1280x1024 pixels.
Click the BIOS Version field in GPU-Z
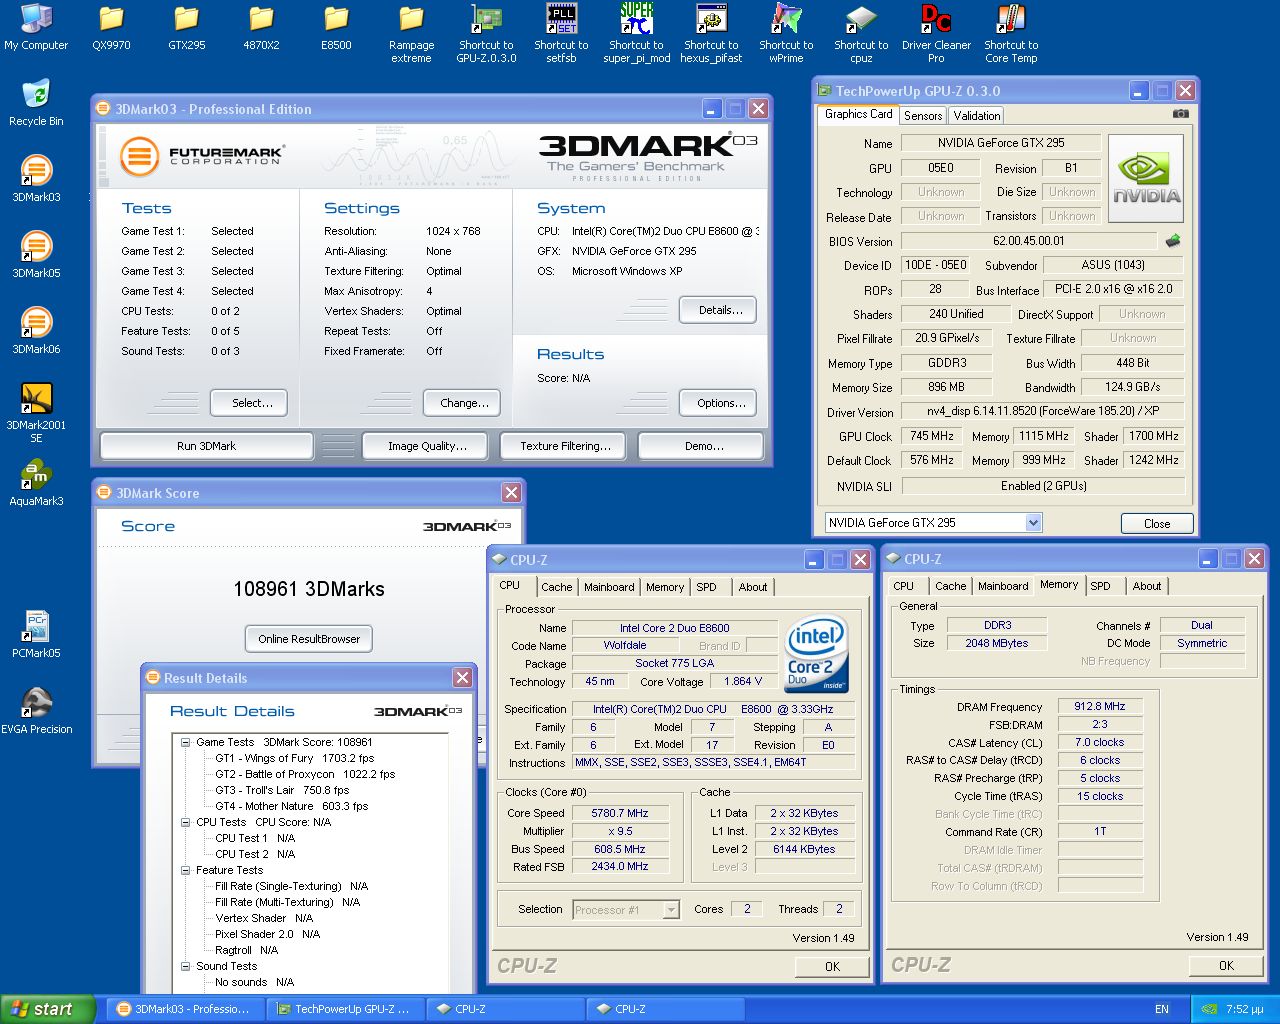click(x=1029, y=240)
